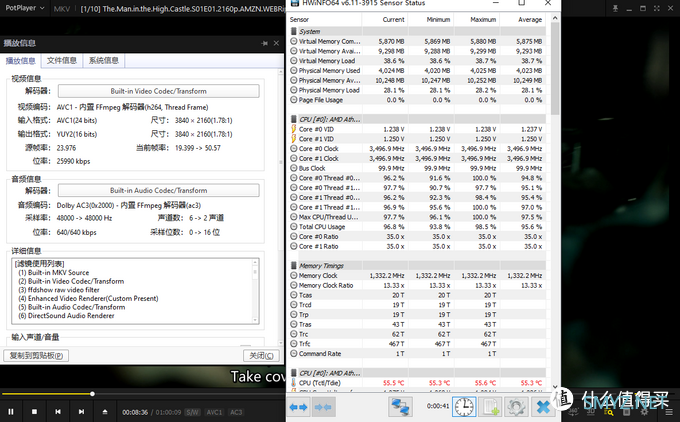Screen dimensions: 680x422
Task: Click the eject/open file icon
Action: (x=105, y=412)
